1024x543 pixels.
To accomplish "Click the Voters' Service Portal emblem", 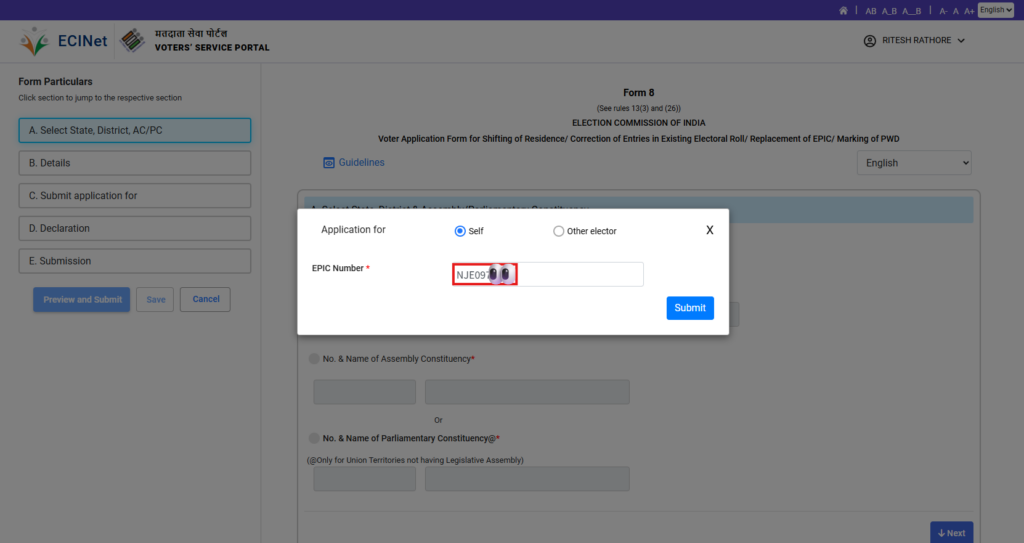I will (x=133, y=41).
